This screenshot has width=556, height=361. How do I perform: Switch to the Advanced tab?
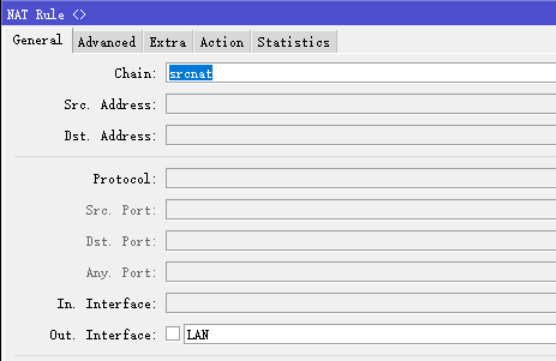click(x=107, y=42)
